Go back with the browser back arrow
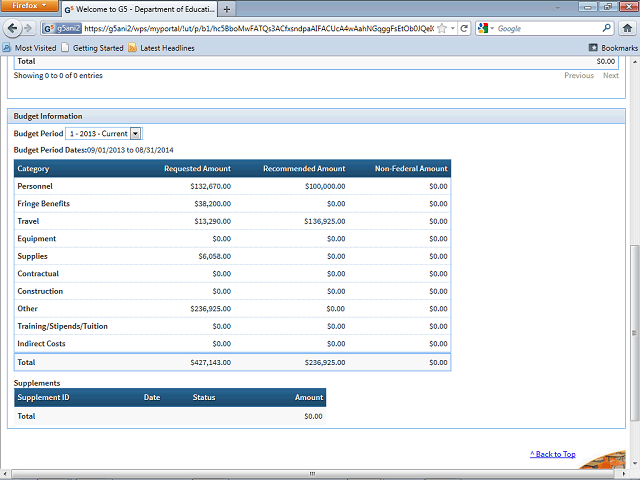Viewport: 640px width, 480px height. (12, 28)
